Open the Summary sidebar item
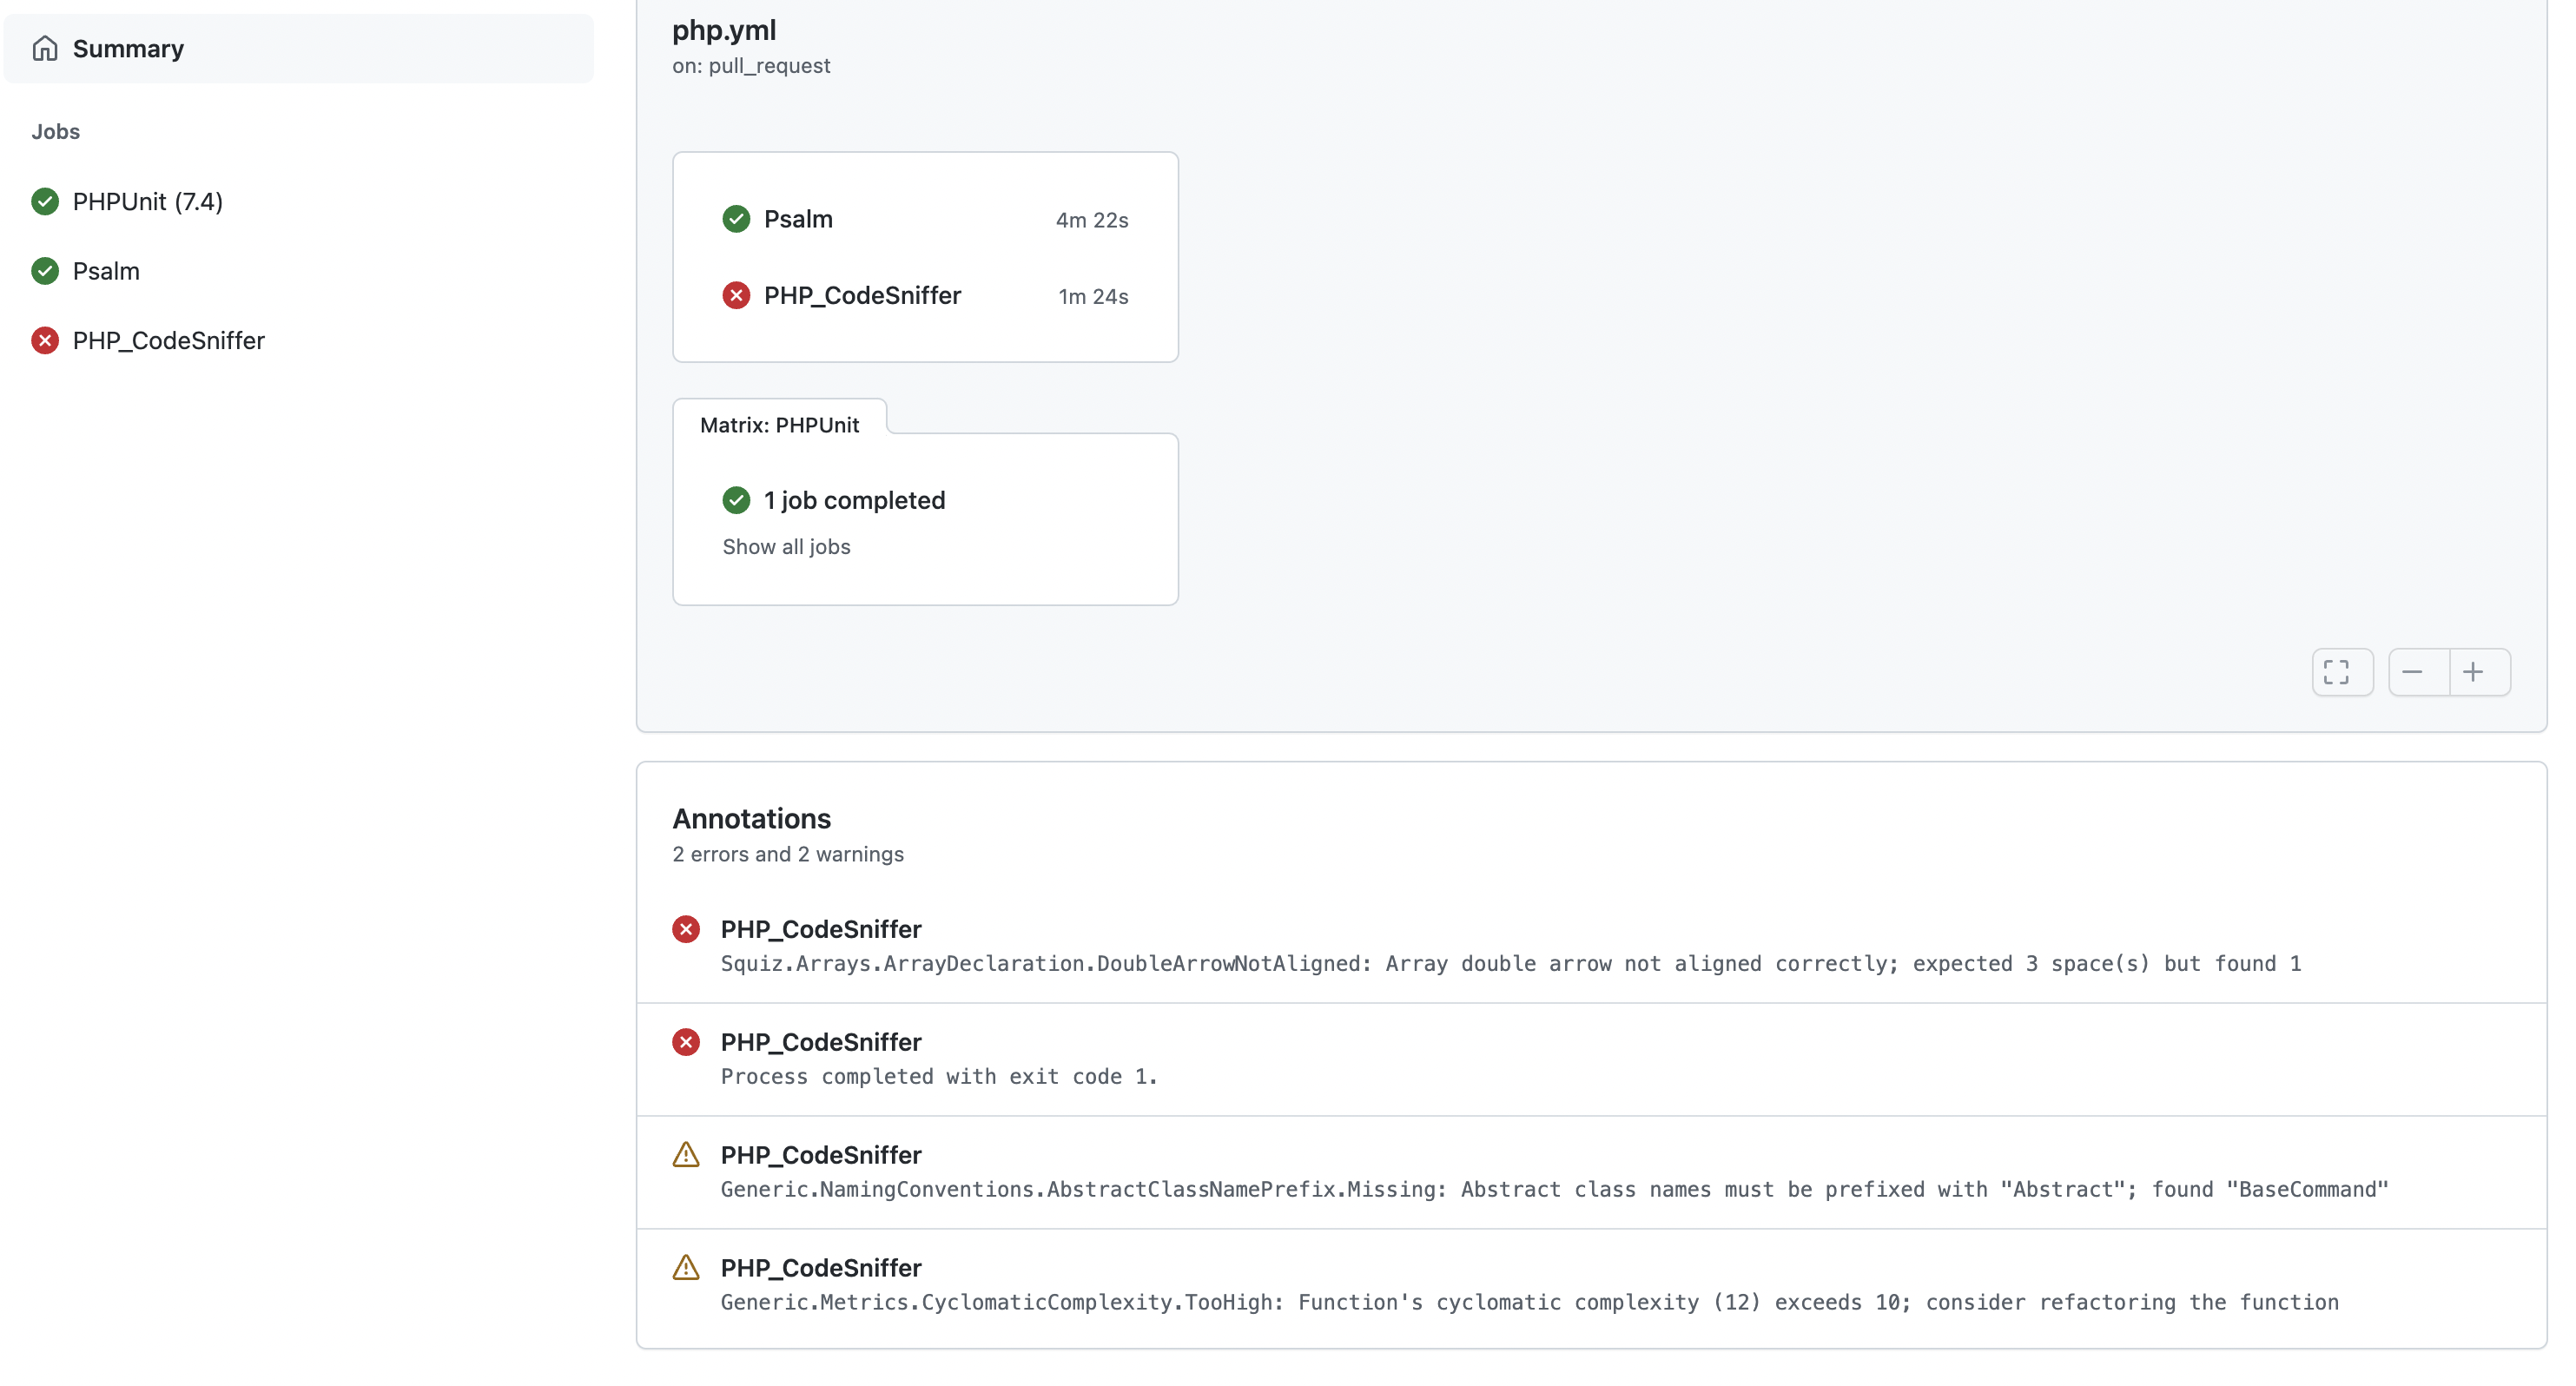Viewport: 2576px width, 1386px height. pyautogui.click(x=128, y=48)
